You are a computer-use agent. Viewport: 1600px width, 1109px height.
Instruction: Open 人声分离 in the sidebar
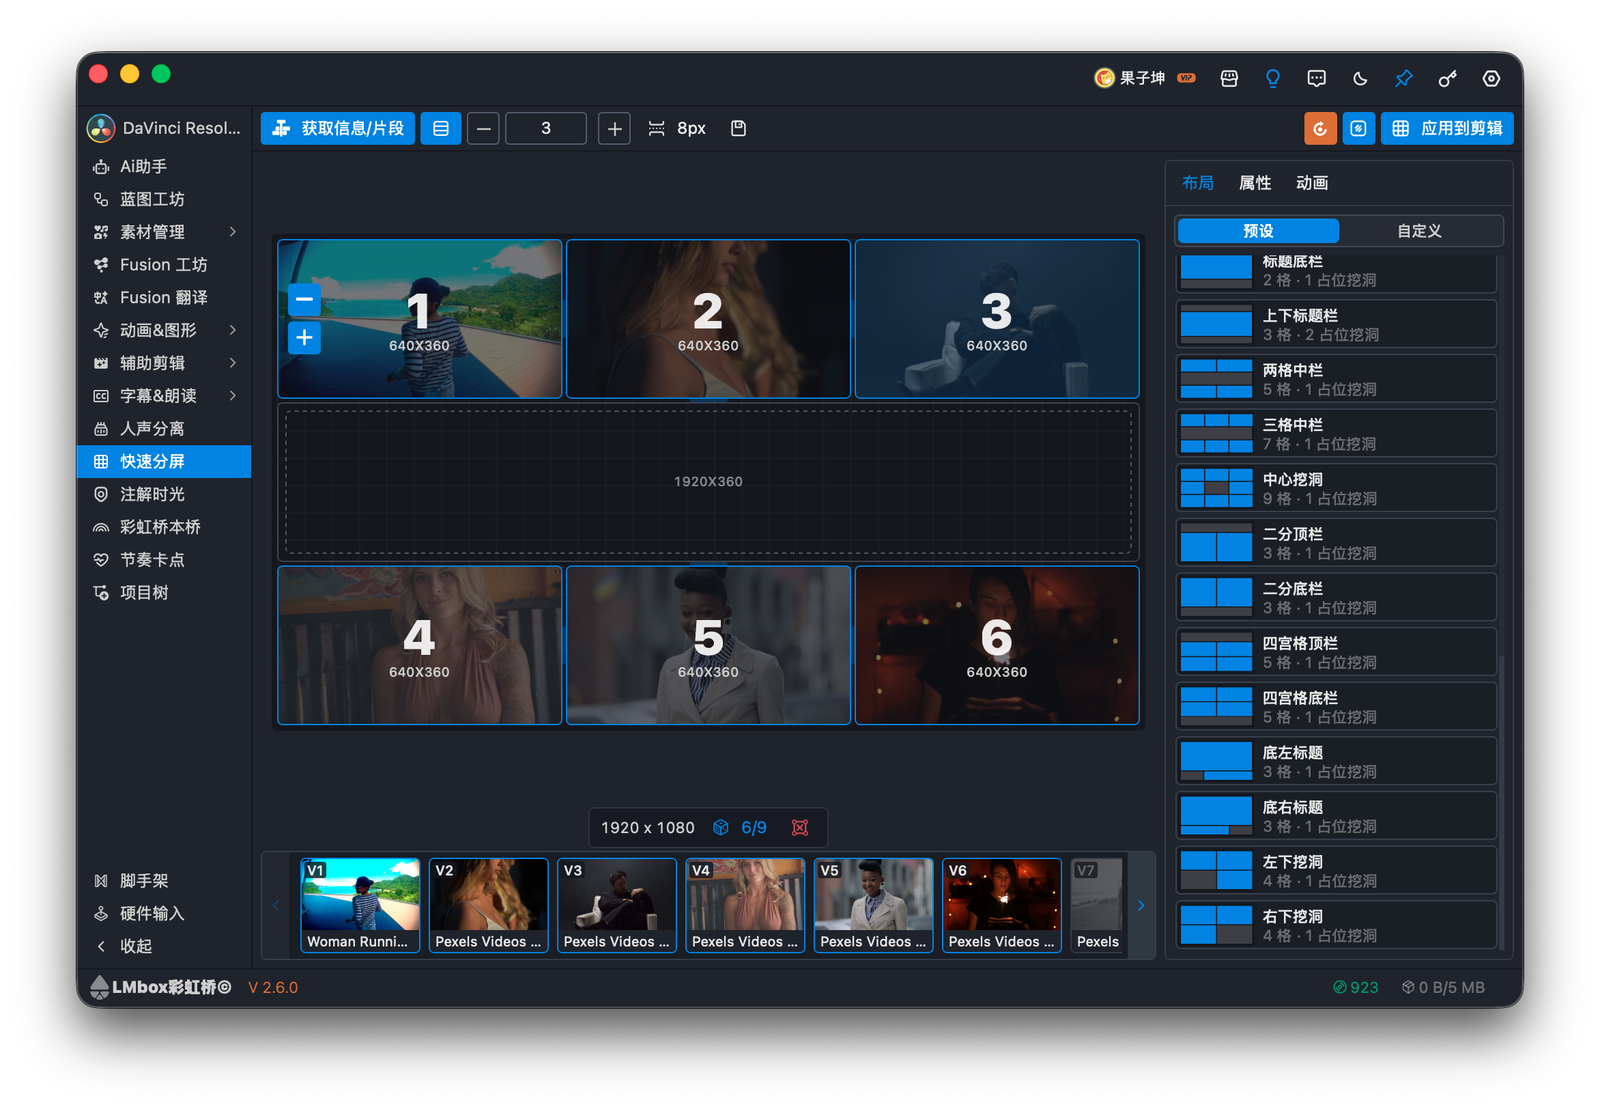pyautogui.click(x=164, y=429)
